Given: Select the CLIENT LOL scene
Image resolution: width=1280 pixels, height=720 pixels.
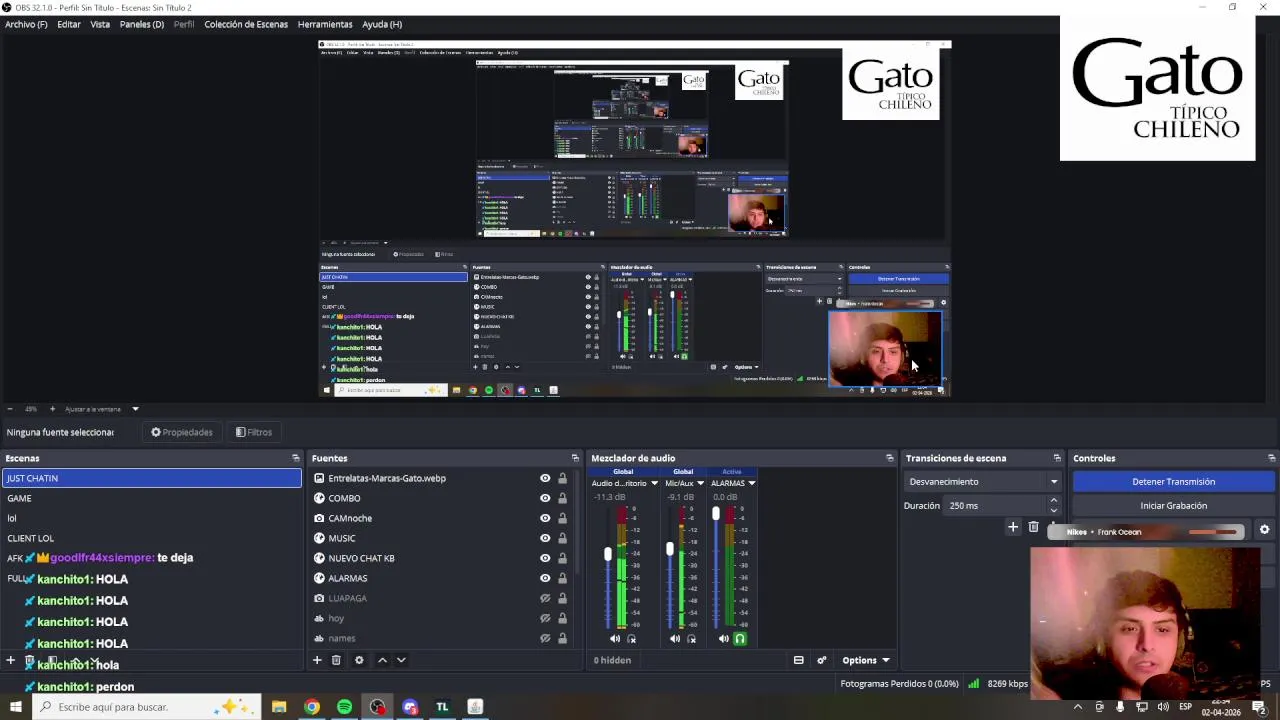Looking at the screenshot, I should tap(151, 538).
